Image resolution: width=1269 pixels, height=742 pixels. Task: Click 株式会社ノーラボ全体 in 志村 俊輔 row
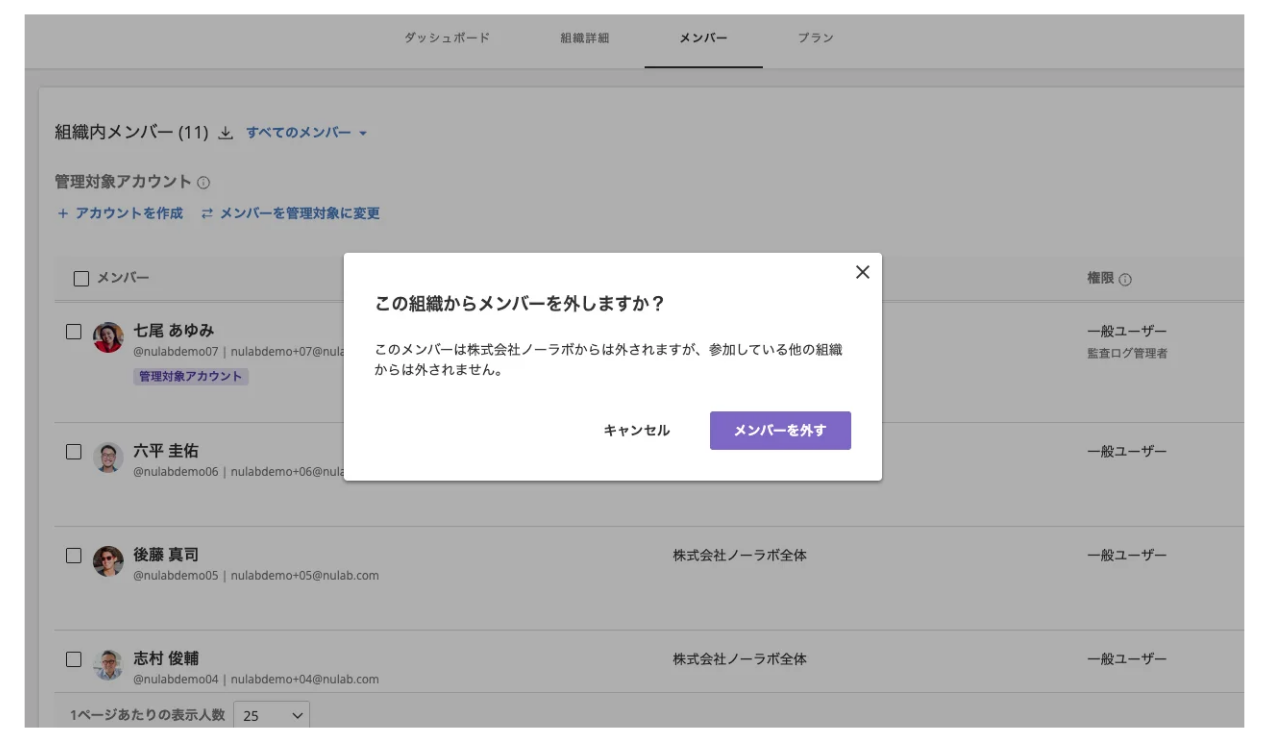tap(740, 659)
